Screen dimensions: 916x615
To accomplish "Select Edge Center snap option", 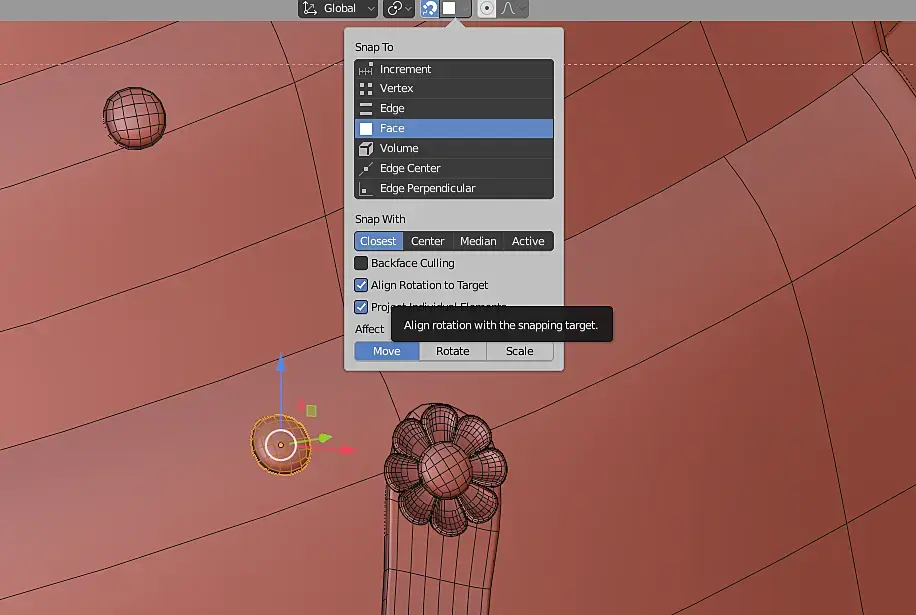I will [454, 168].
